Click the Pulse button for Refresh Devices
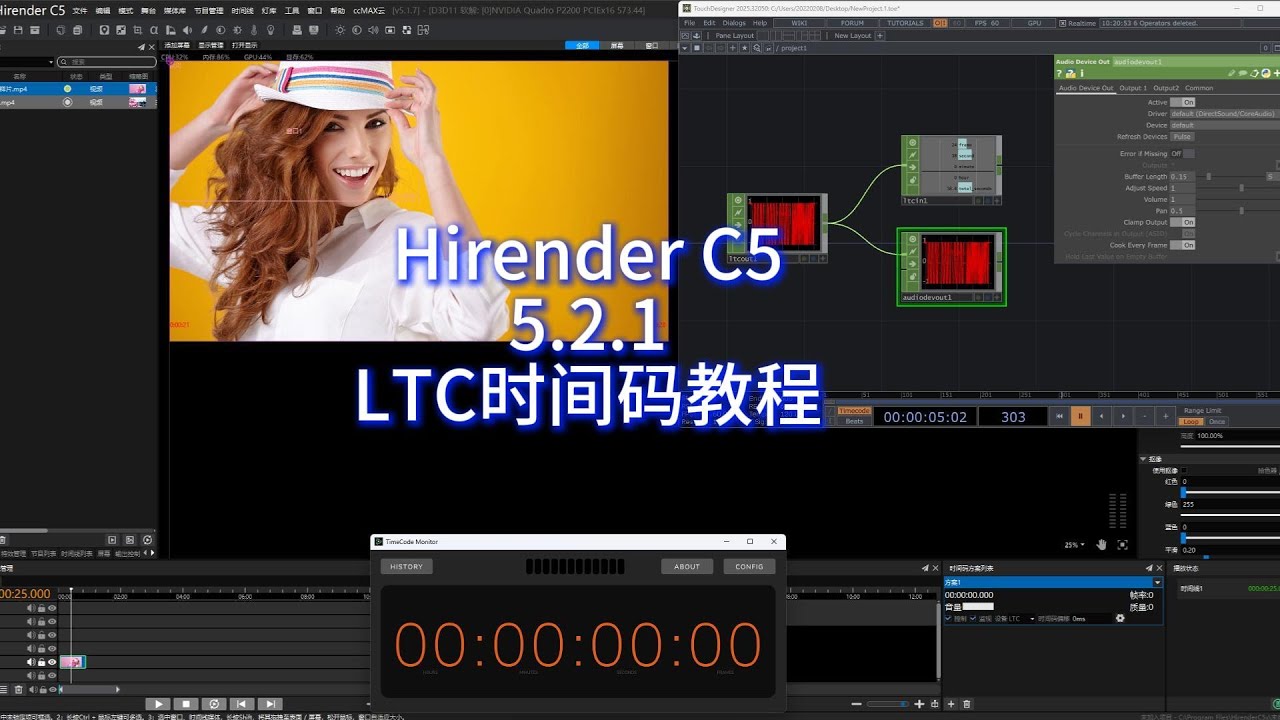This screenshot has width=1280, height=720. tap(1182, 137)
